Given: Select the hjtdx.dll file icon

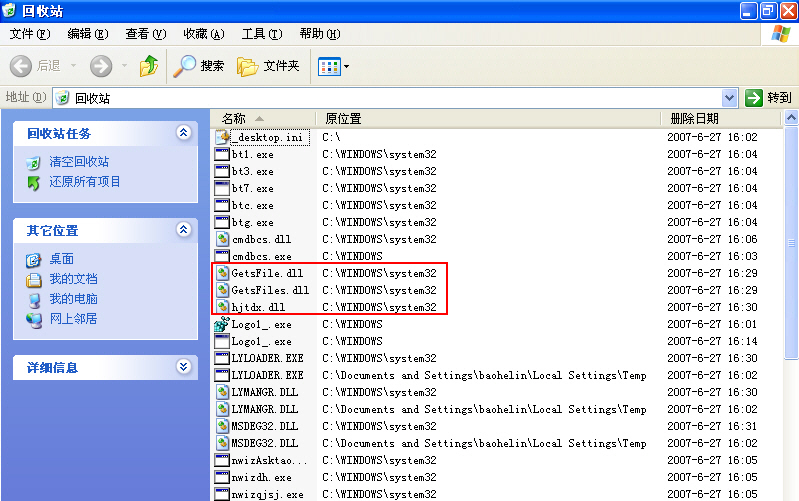Looking at the screenshot, I should click(x=222, y=307).
